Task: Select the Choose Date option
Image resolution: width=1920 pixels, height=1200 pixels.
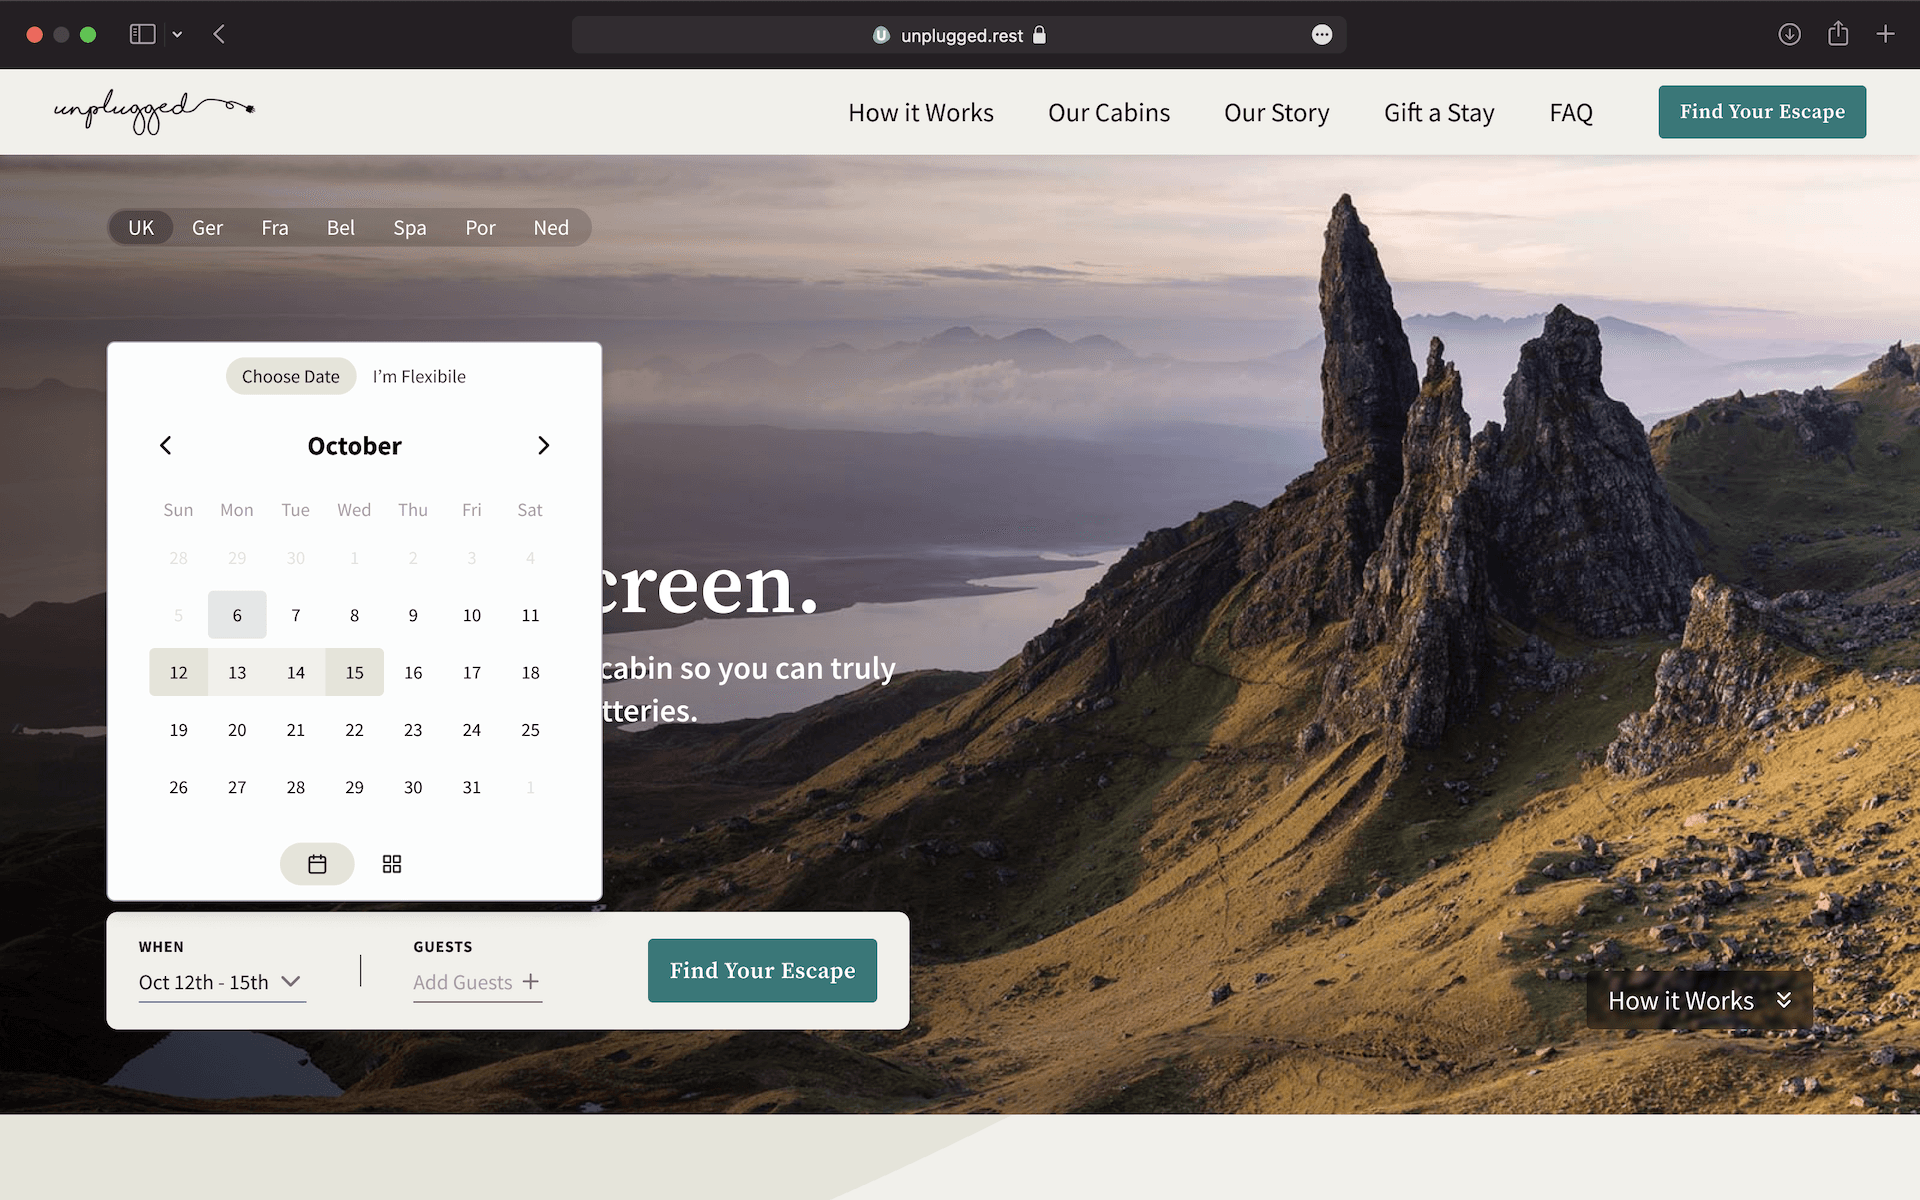Action: (291, 376)
